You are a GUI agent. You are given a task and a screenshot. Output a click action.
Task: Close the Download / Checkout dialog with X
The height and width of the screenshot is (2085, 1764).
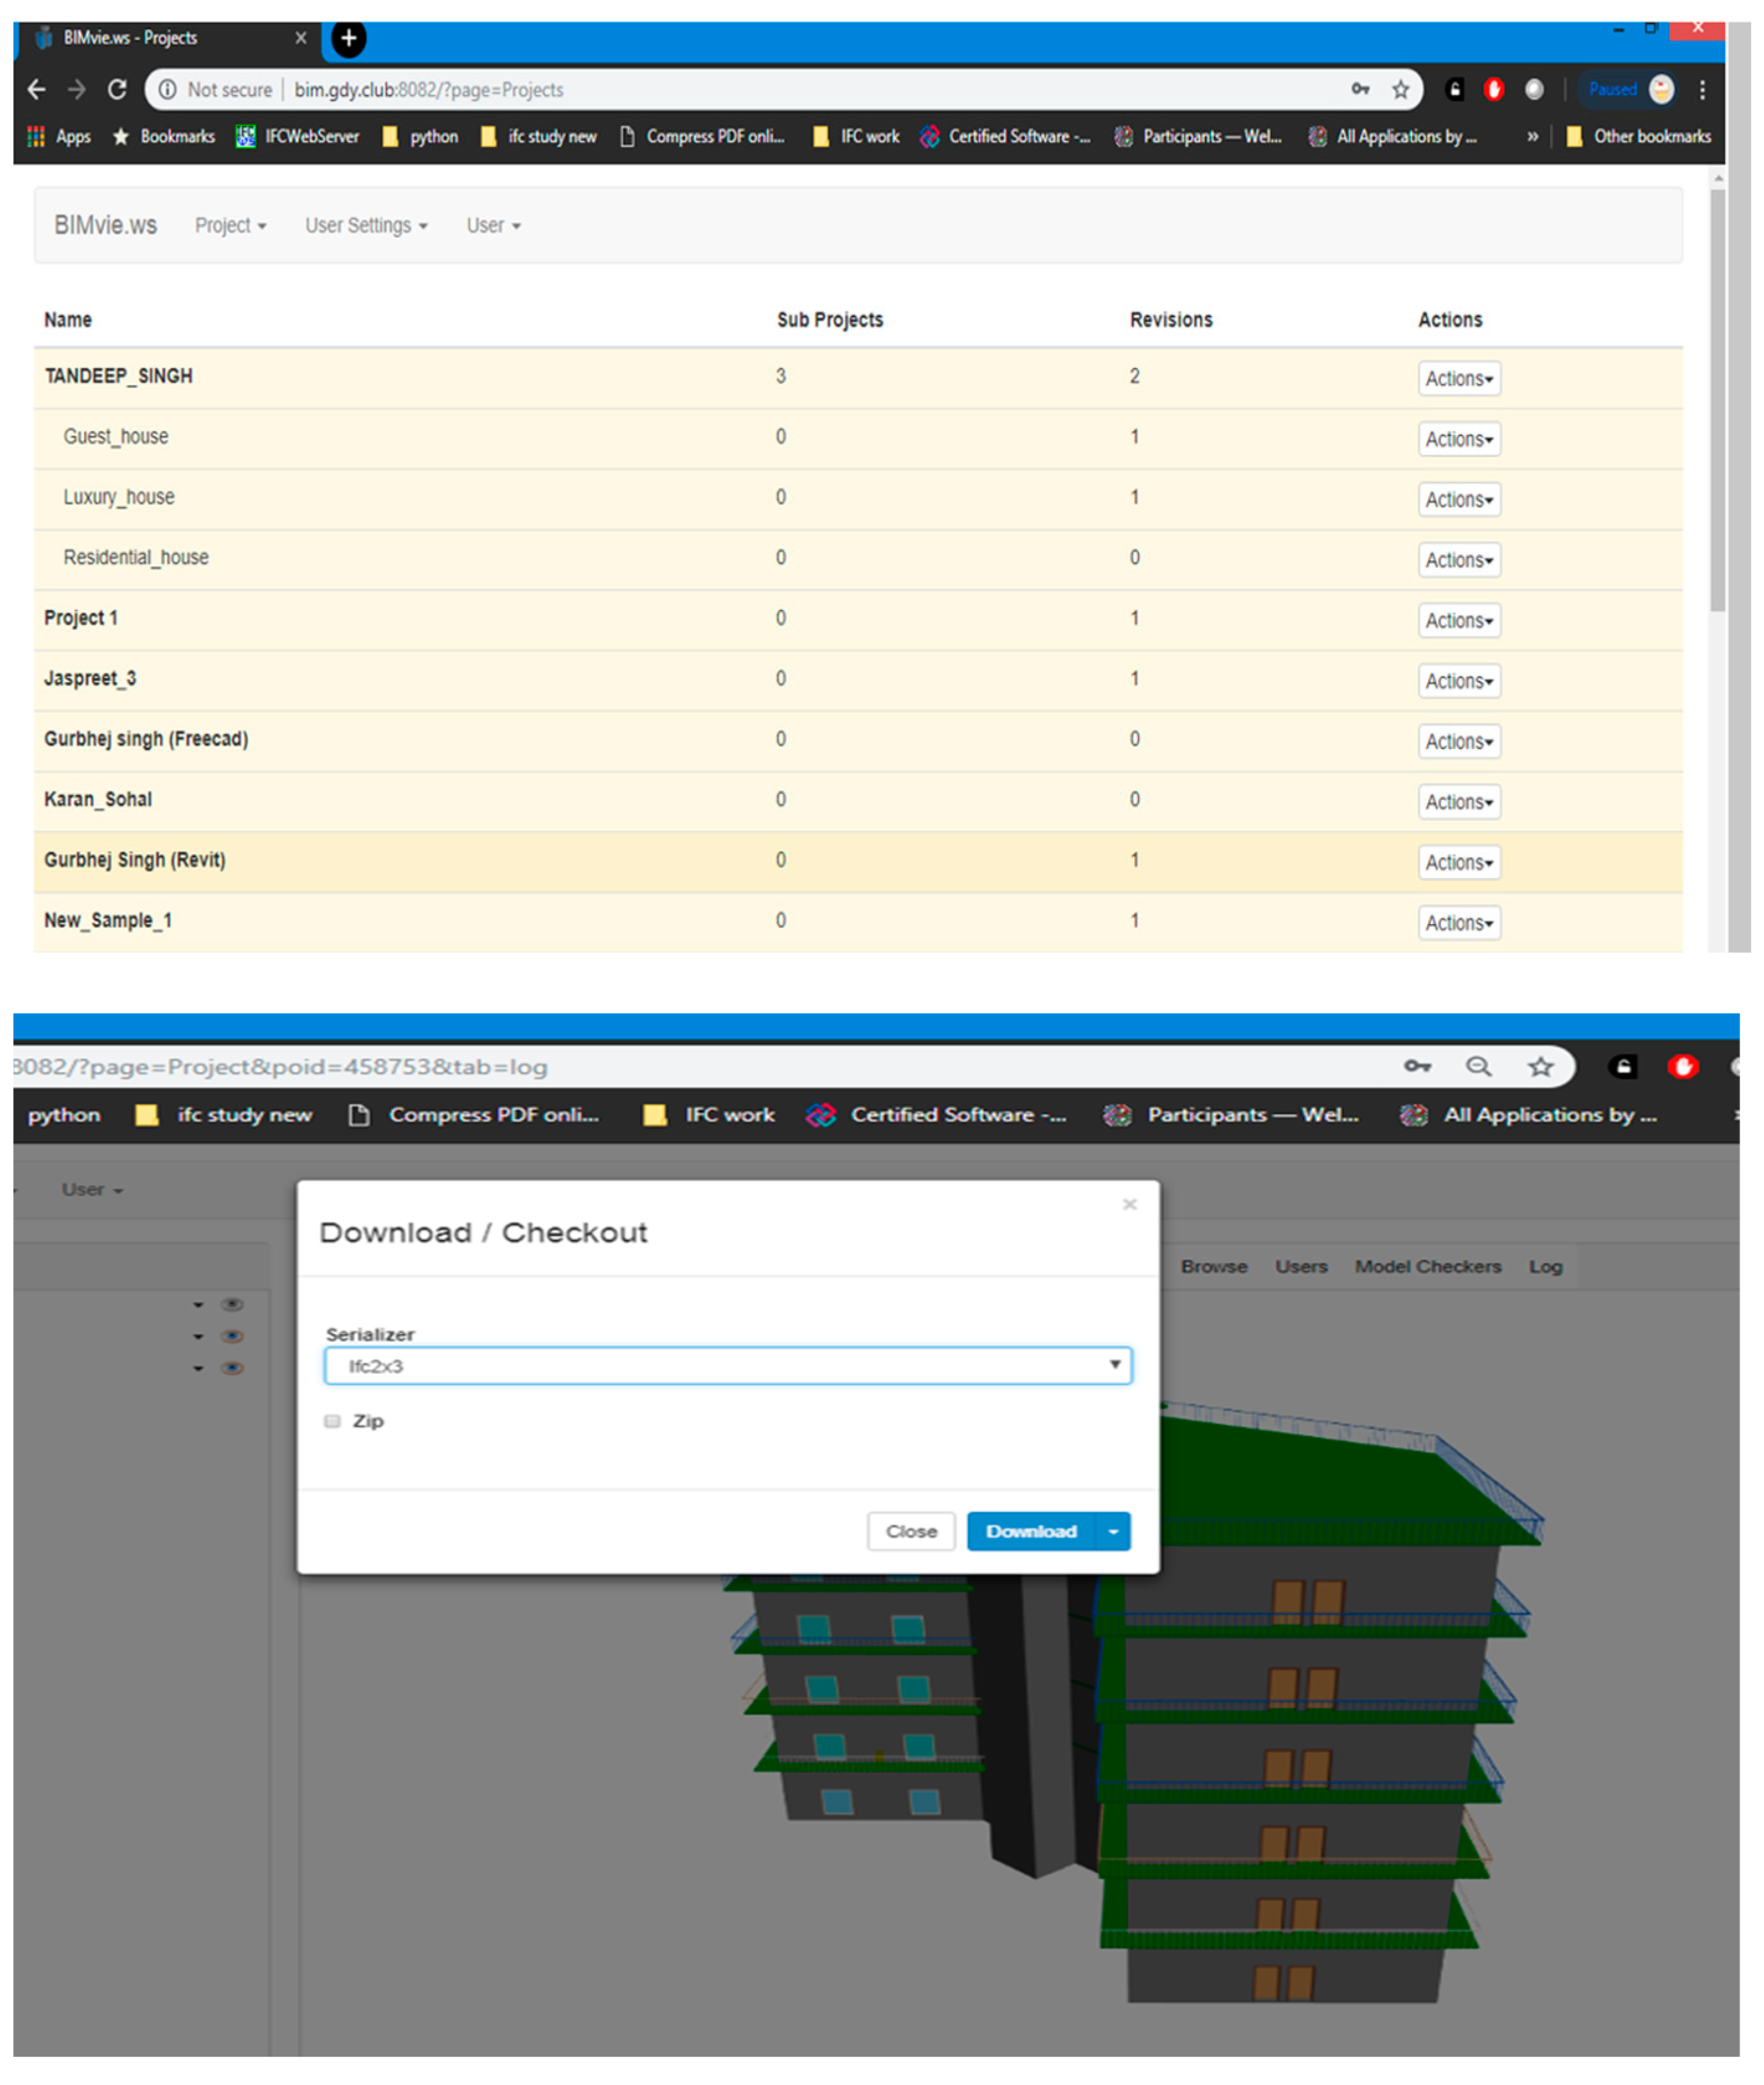pos(1129,1204)
